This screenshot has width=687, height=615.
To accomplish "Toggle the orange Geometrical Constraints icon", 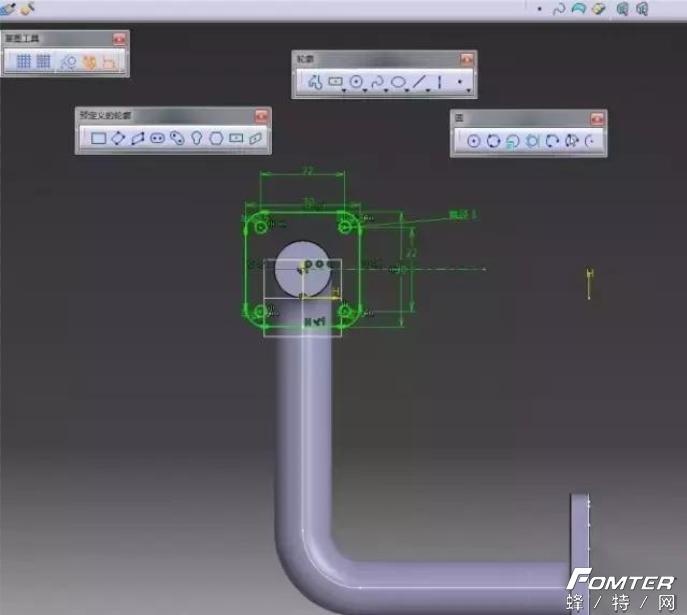I will click(90, 62).
